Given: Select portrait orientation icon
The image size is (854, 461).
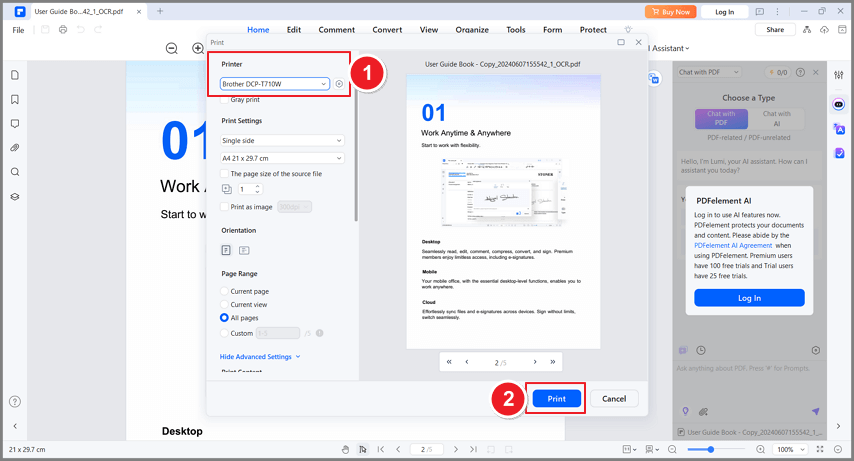Looking at the screenshot, I should pos(226,250).
